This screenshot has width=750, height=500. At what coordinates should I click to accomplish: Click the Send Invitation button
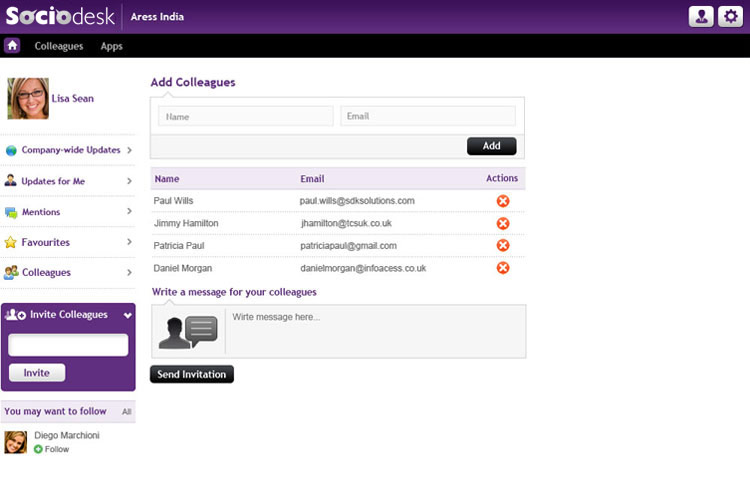(192, 374)
